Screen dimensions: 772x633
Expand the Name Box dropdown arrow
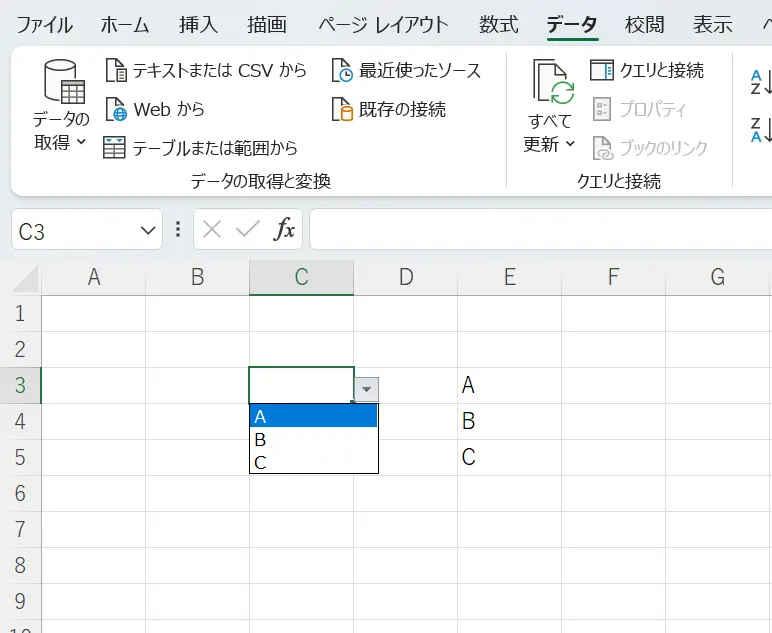tap(148, 231)
